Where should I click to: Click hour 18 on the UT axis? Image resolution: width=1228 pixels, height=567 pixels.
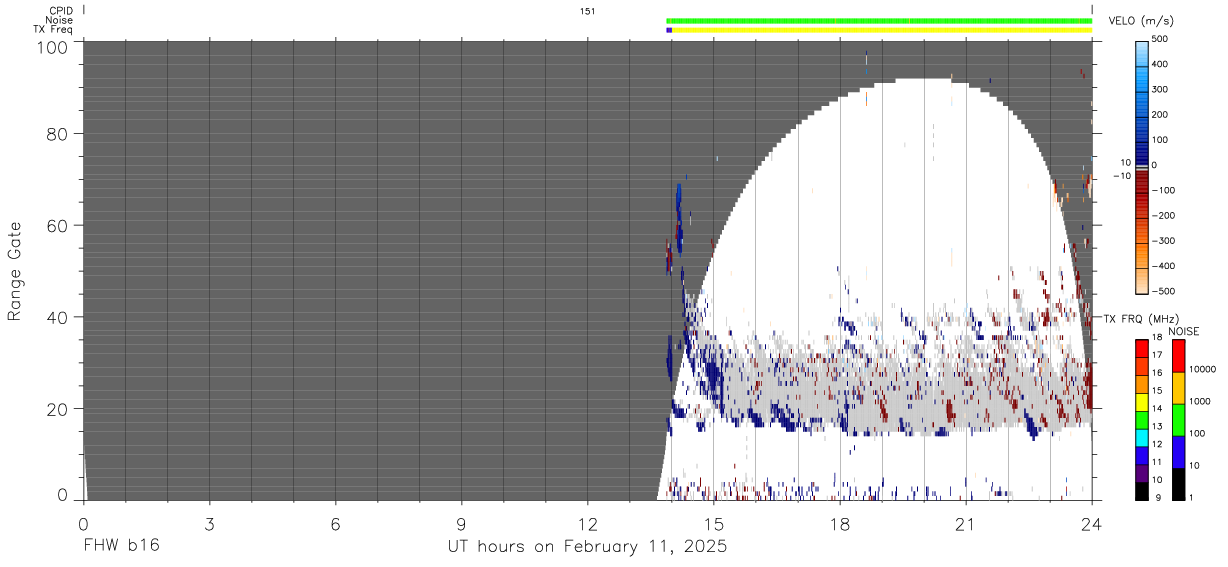coord(839,523)
